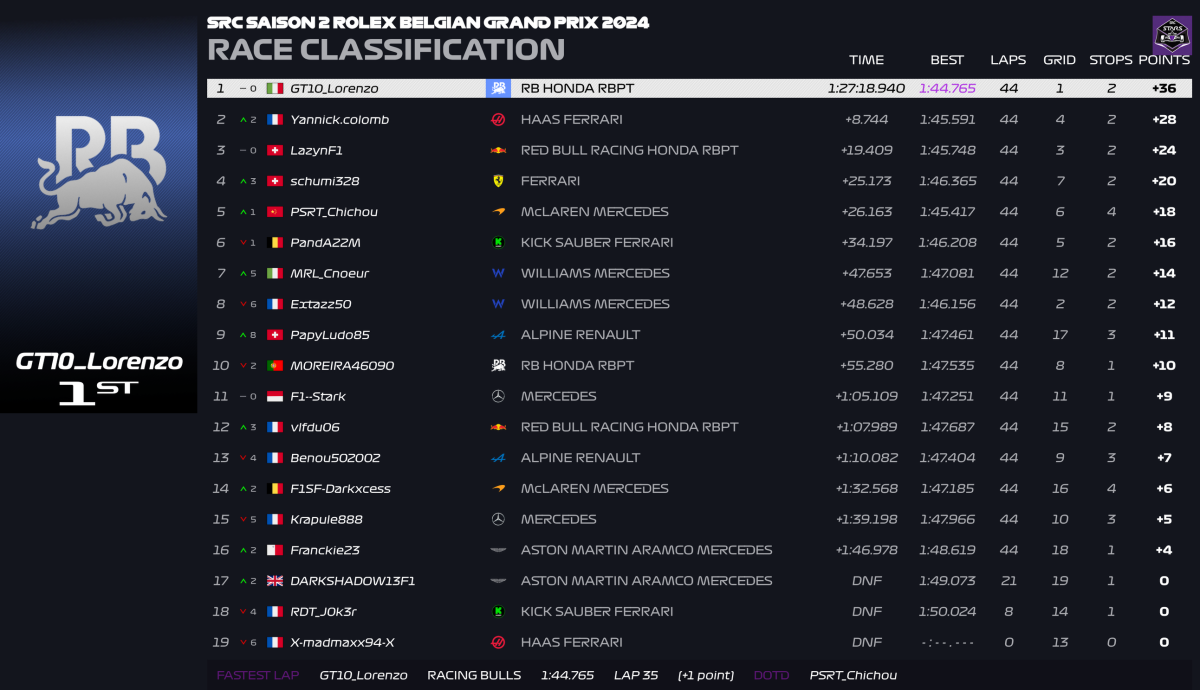Select the GRID column header
This screenshot has width=1200, height=690.
pos(1059,60)
